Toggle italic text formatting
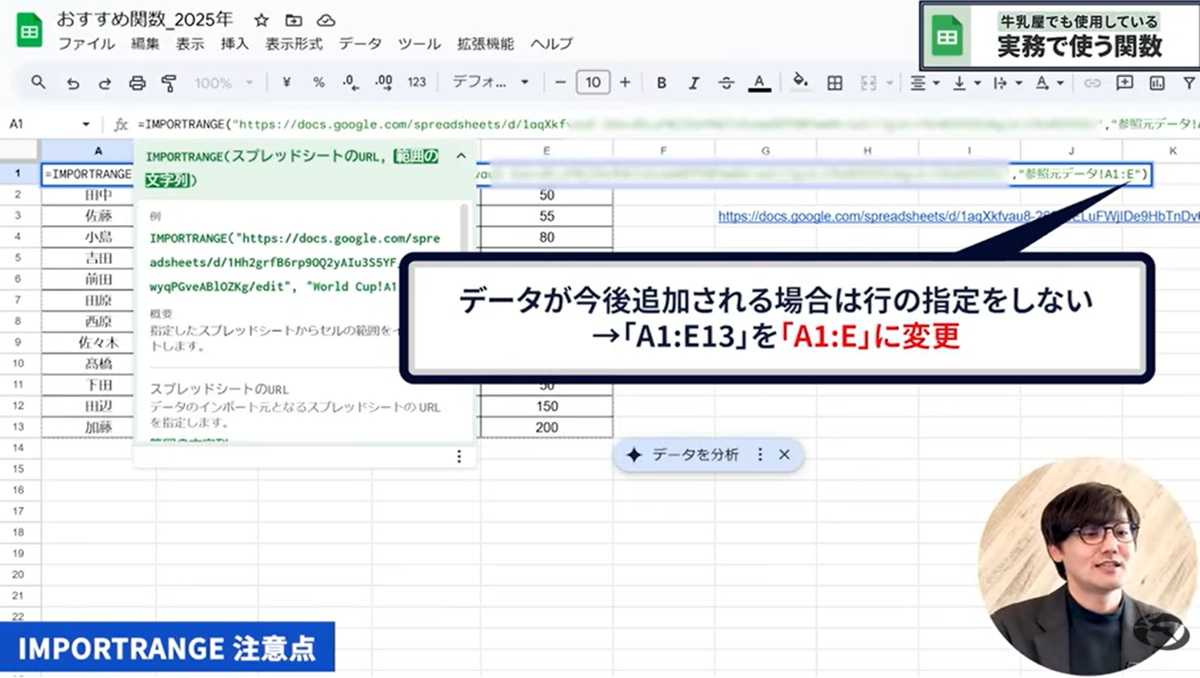Screen dimensions: 1200x678 pyautogui.click(x=693, y=83)
